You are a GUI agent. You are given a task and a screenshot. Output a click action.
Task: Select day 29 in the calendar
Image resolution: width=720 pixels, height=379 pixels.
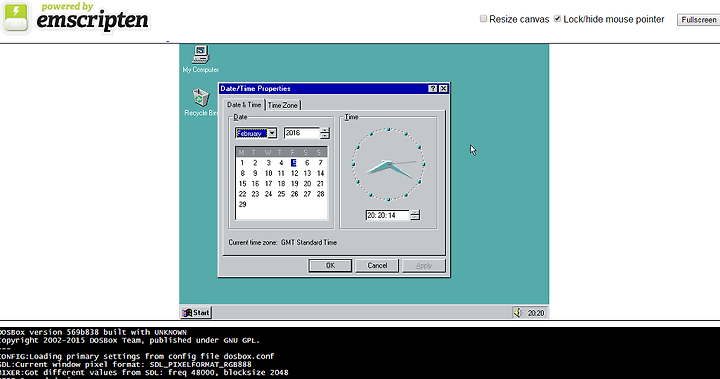tap(242, 204)
